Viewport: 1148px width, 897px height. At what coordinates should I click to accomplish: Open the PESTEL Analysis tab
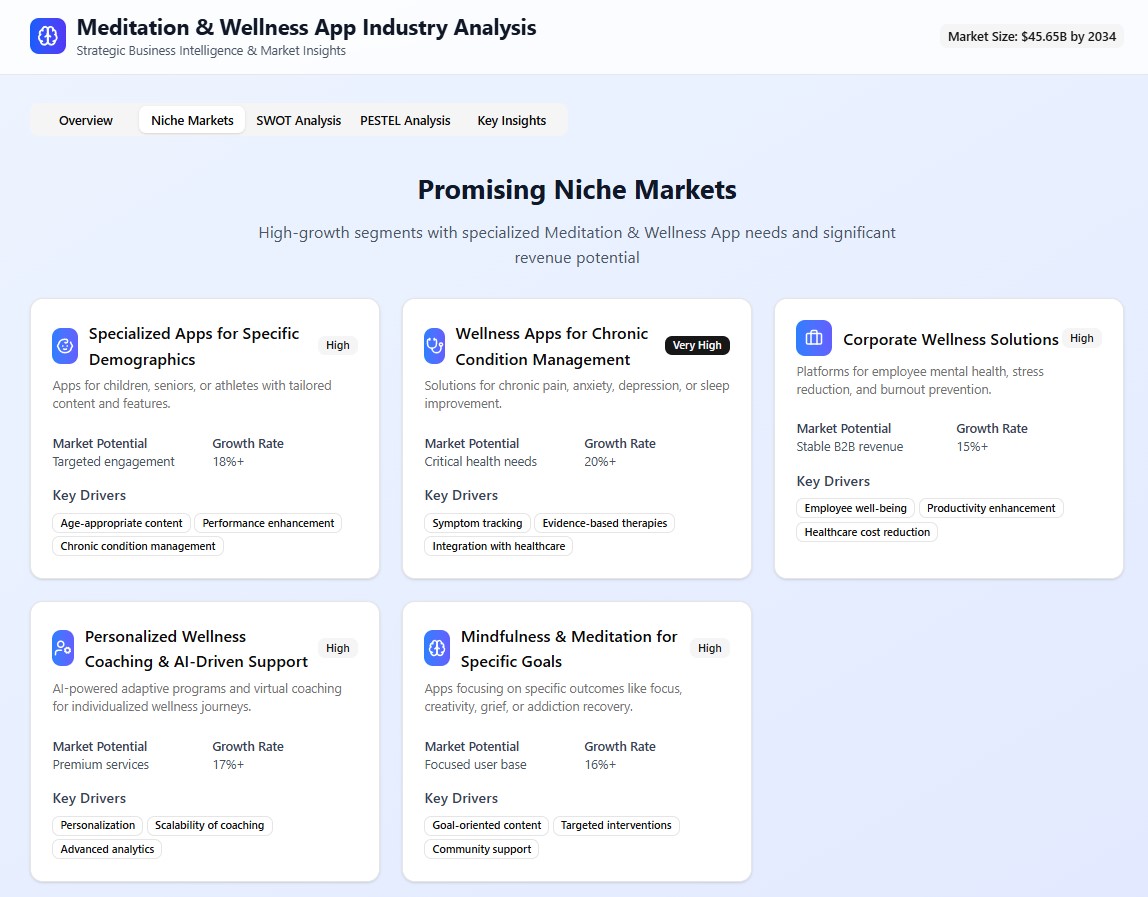point(405,120)
